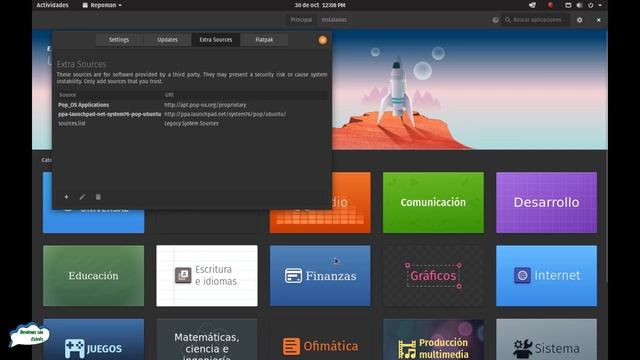The image size is (640, 360).
Task: Click the Producción multimedia film-music icon
Action: pos(407,349)
